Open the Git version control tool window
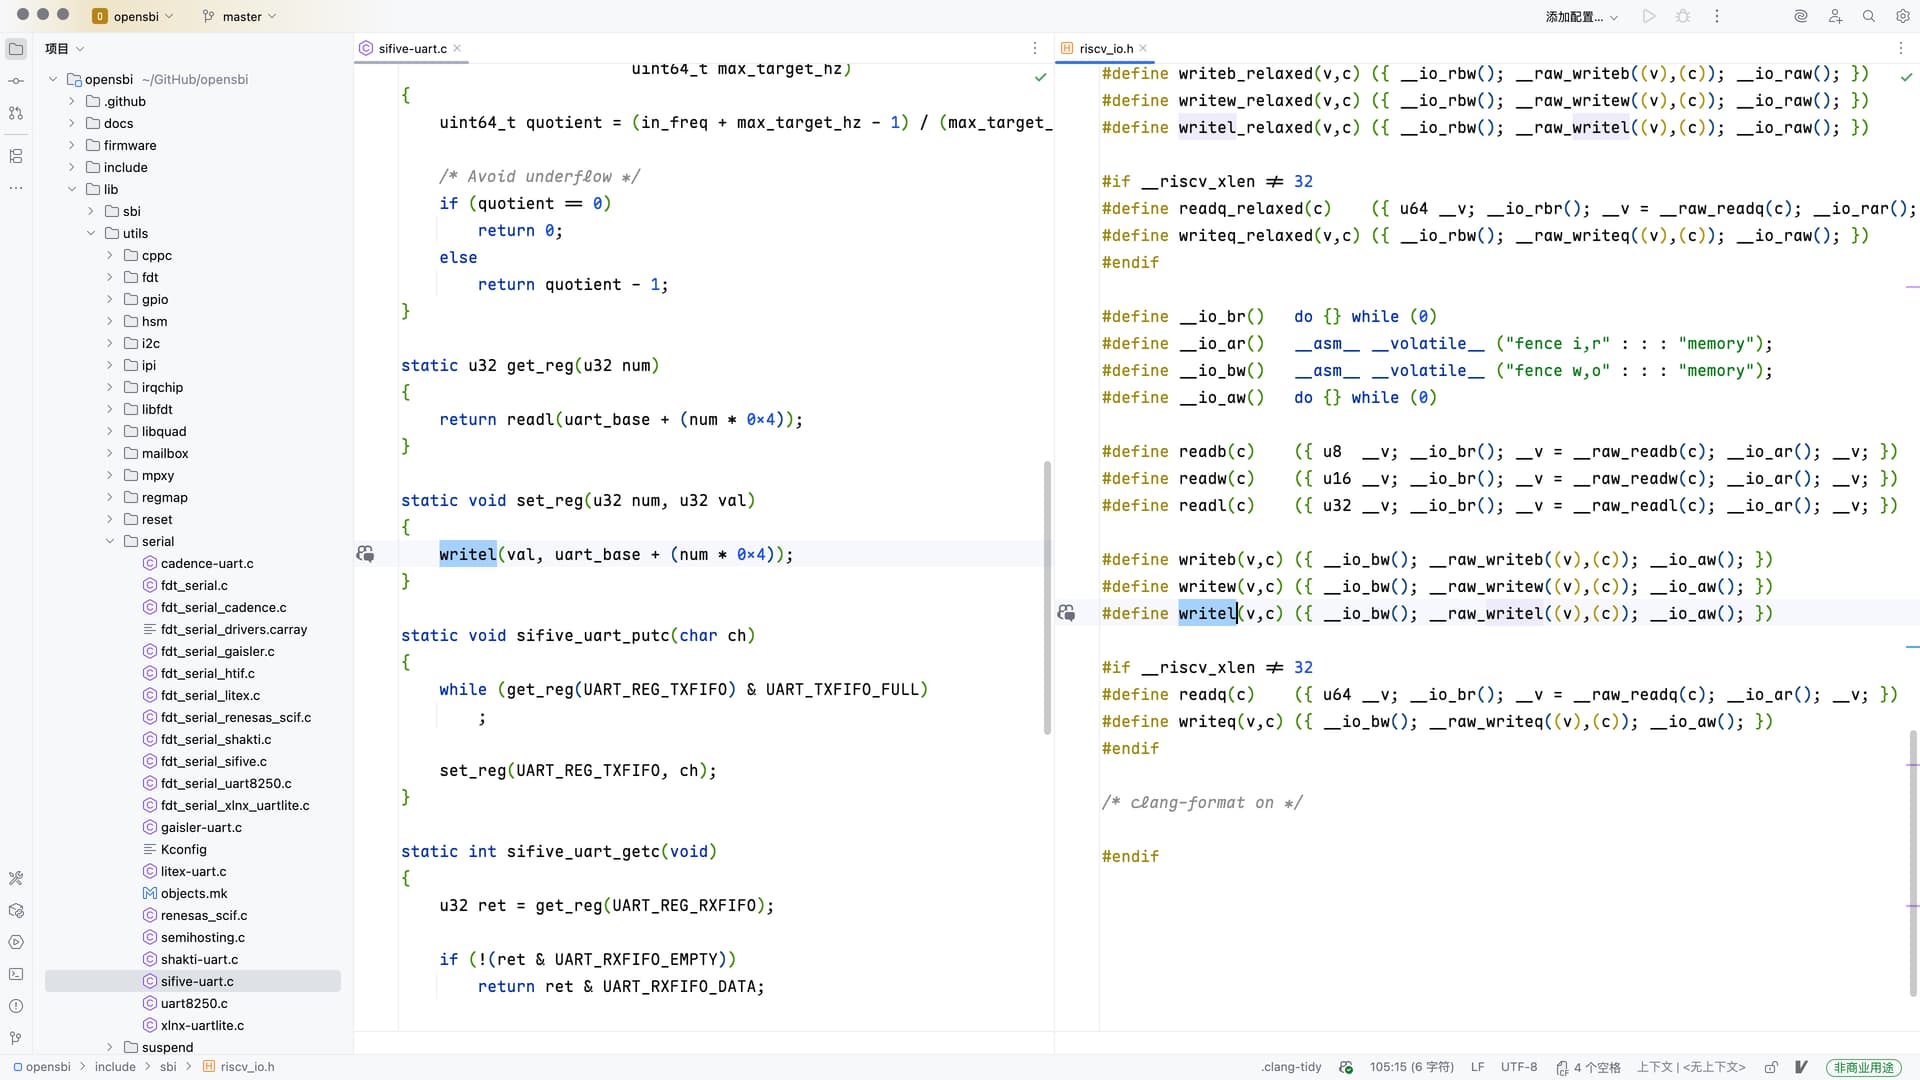Screen dimensions: 1920x1080 16,1038
